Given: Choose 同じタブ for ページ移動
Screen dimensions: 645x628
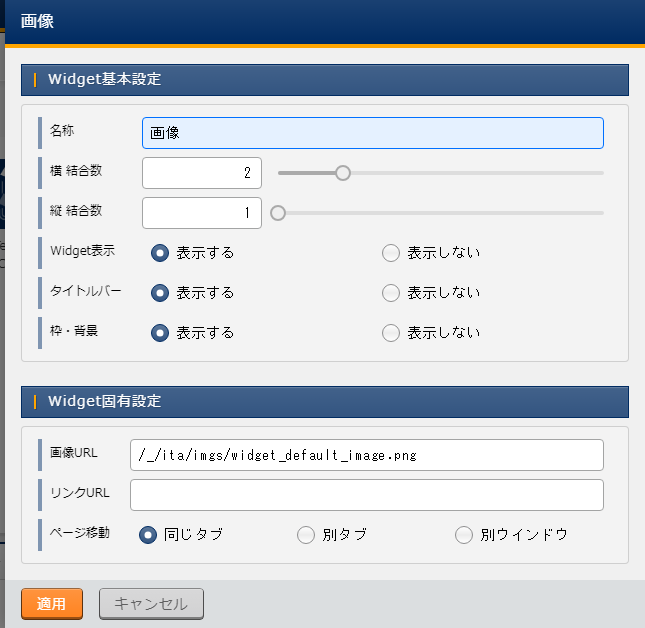Looking at the screenshot, I should click(148, 535).
